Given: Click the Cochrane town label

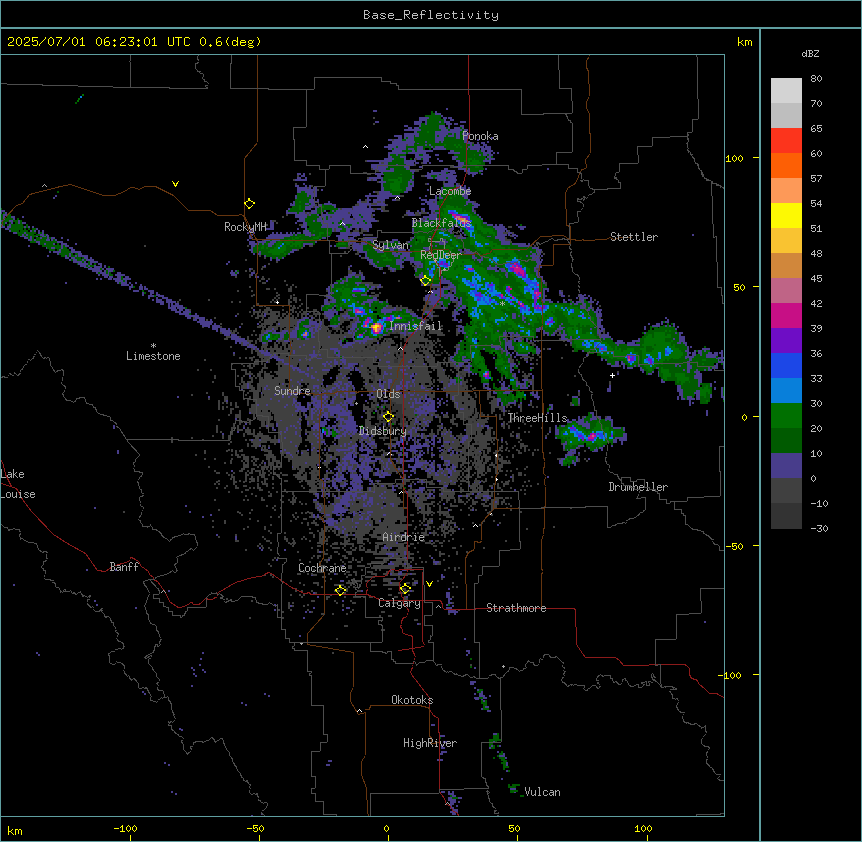Looking at the screenshot, I should (x=322, y=568).
